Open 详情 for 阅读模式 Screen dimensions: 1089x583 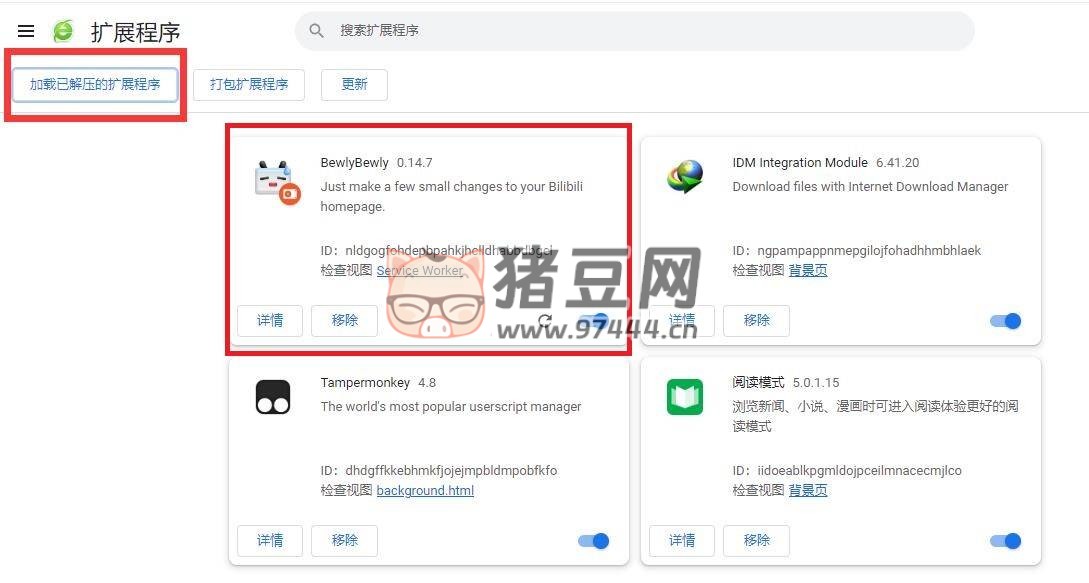point(682,541)
